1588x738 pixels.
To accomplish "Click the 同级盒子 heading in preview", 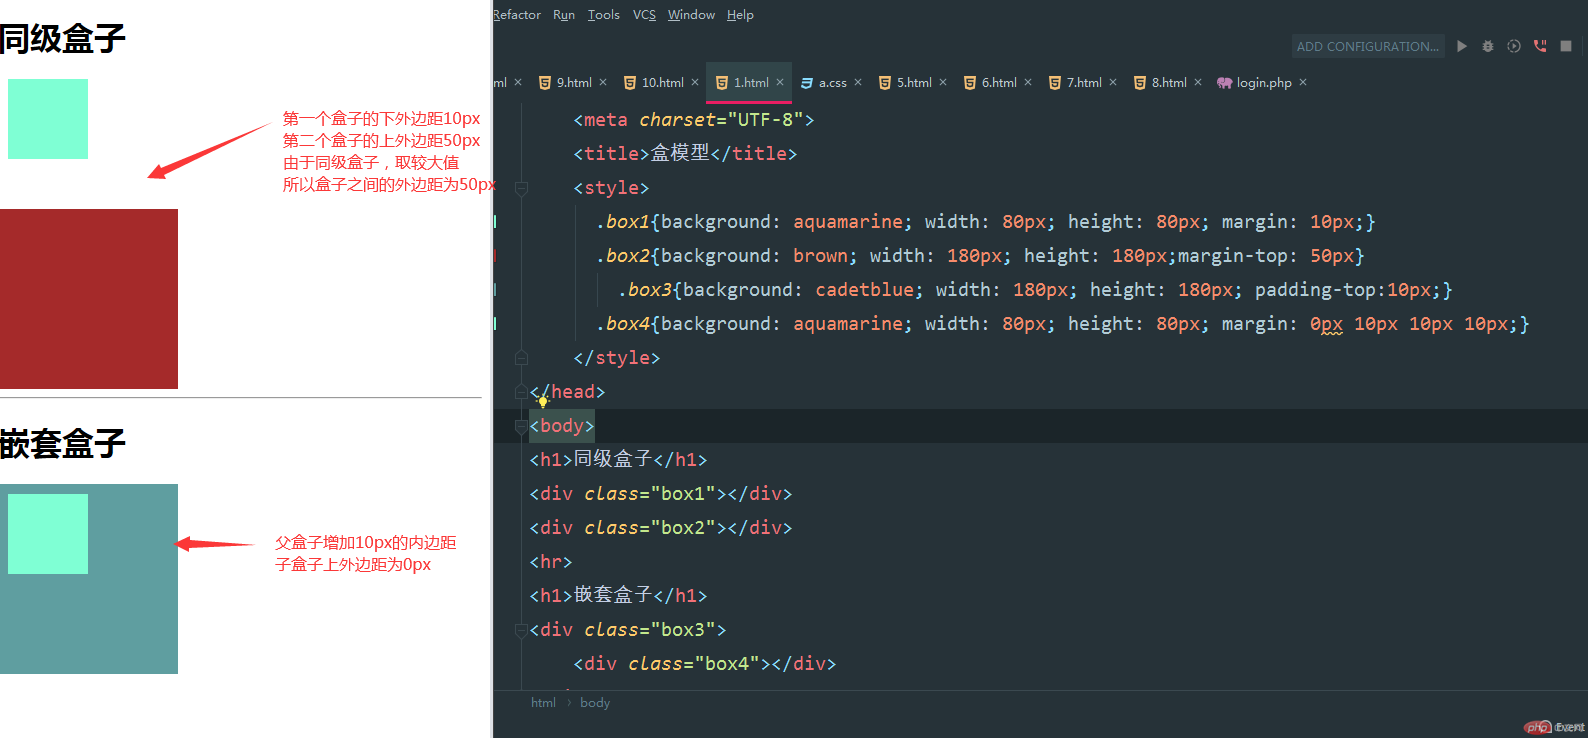I will [x=63, y=39].
